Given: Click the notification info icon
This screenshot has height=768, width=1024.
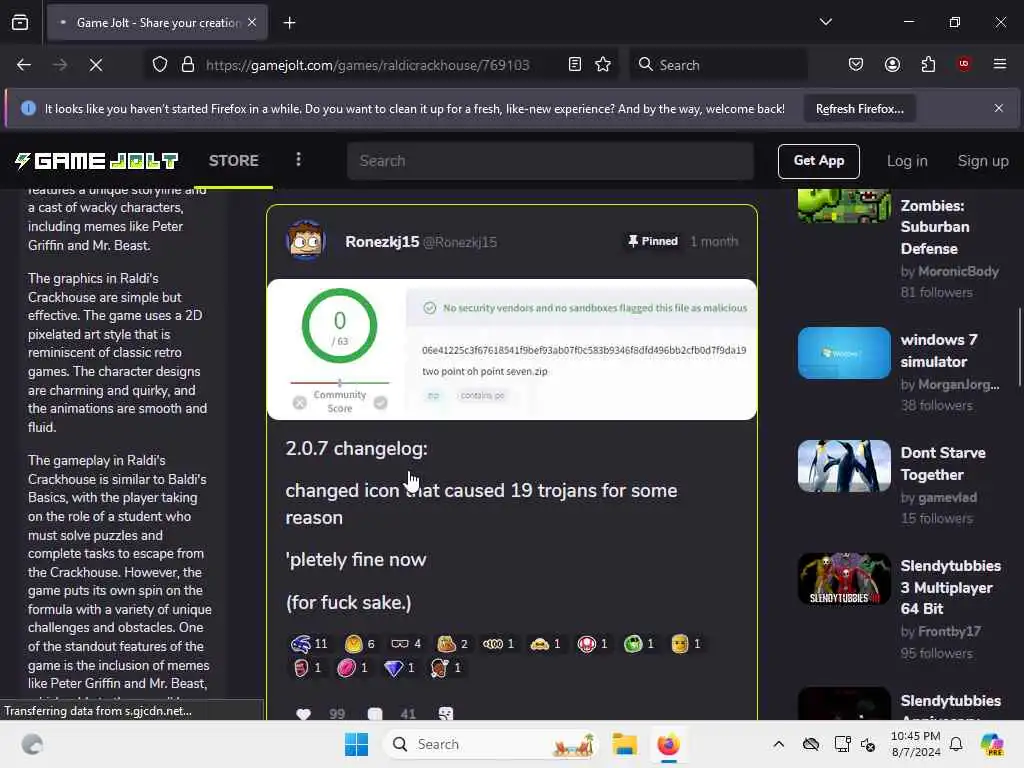Looking at the screenshot, I should pyautogui.click(x=28, y=108).
